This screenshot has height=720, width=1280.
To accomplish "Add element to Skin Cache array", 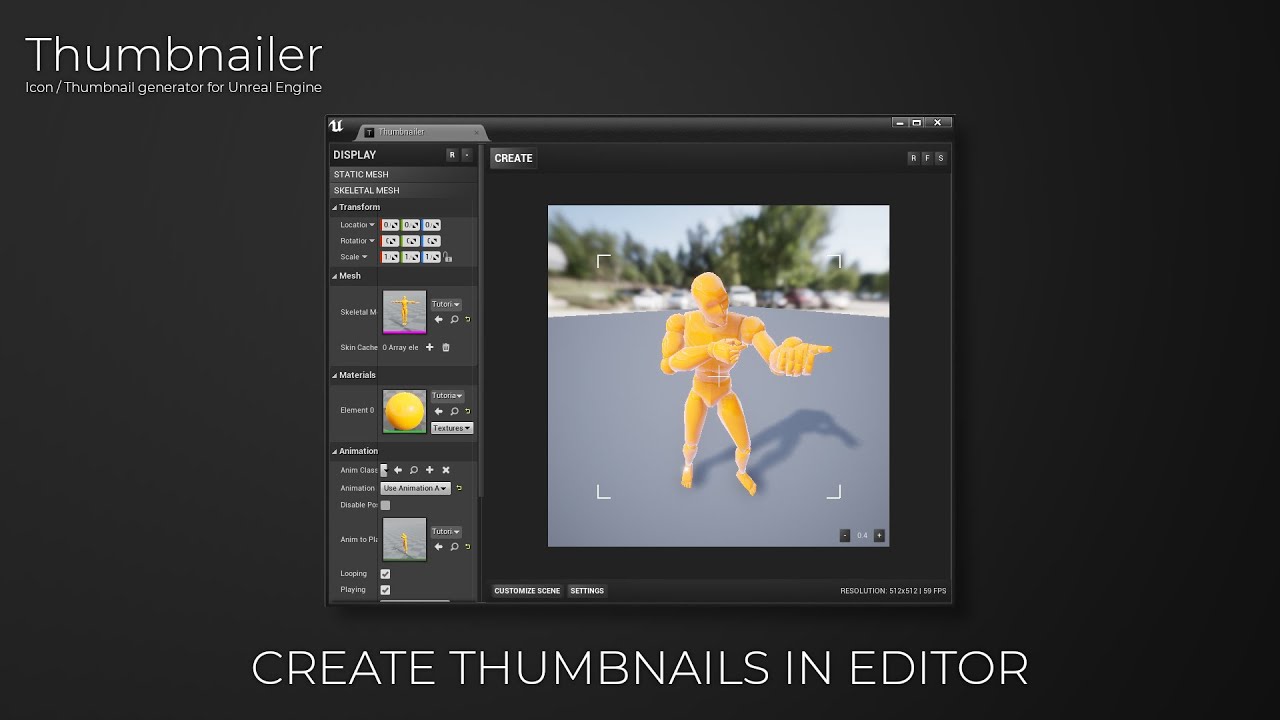I will pyautogui.click(x=430, y=347).
